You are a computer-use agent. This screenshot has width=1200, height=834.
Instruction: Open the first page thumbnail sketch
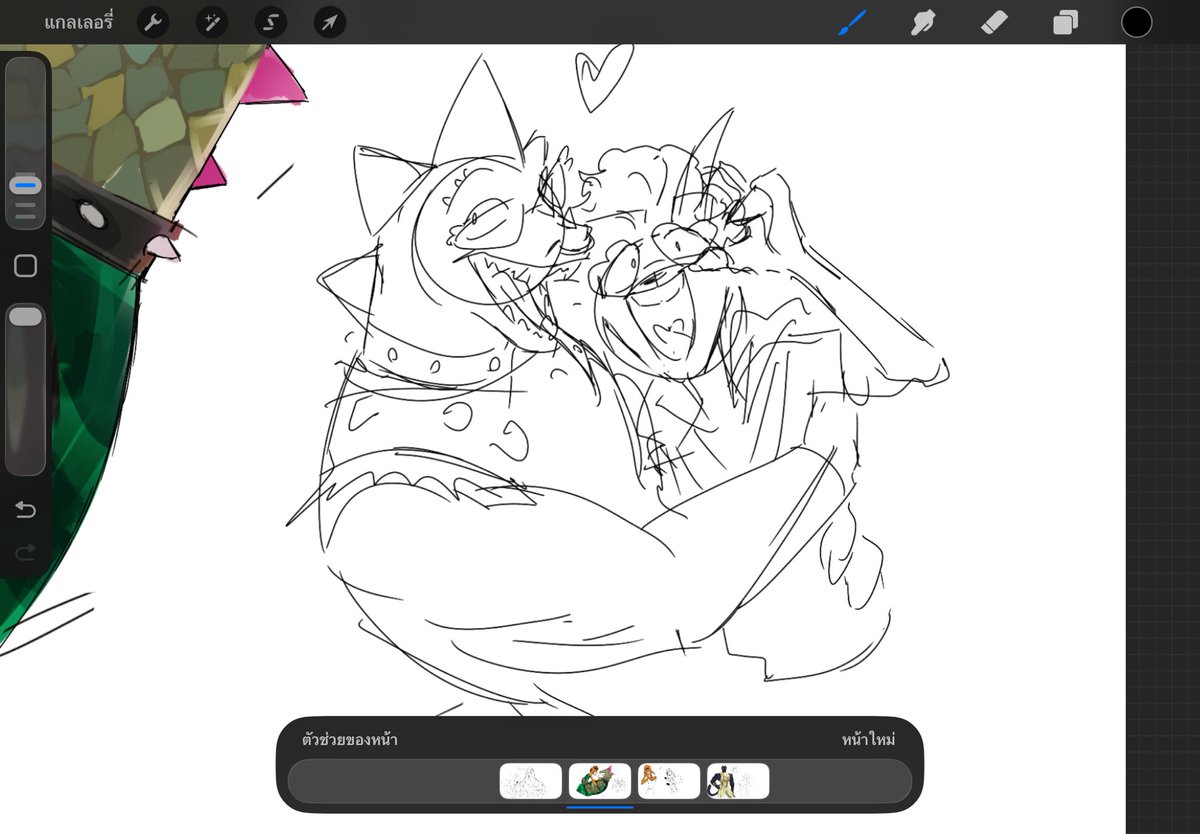tap(531, 781)
